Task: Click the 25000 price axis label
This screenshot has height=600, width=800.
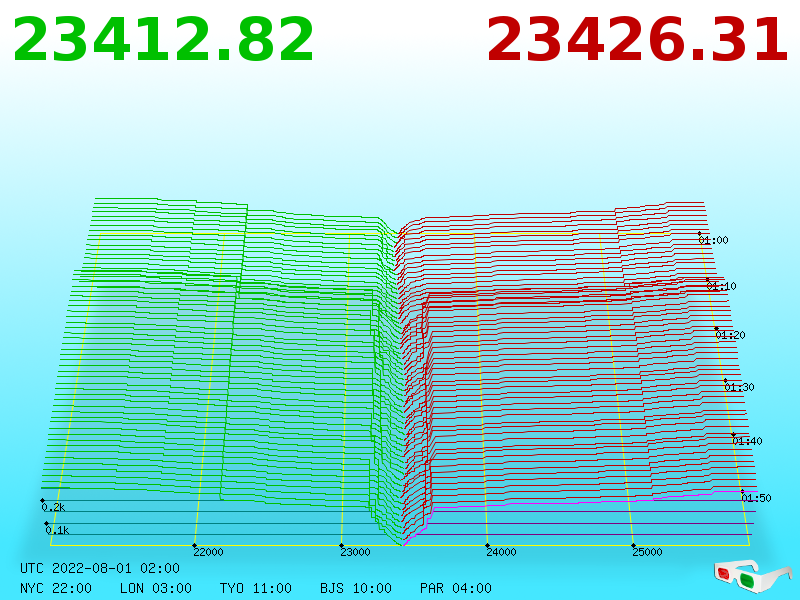Action: tap(647, 552)
